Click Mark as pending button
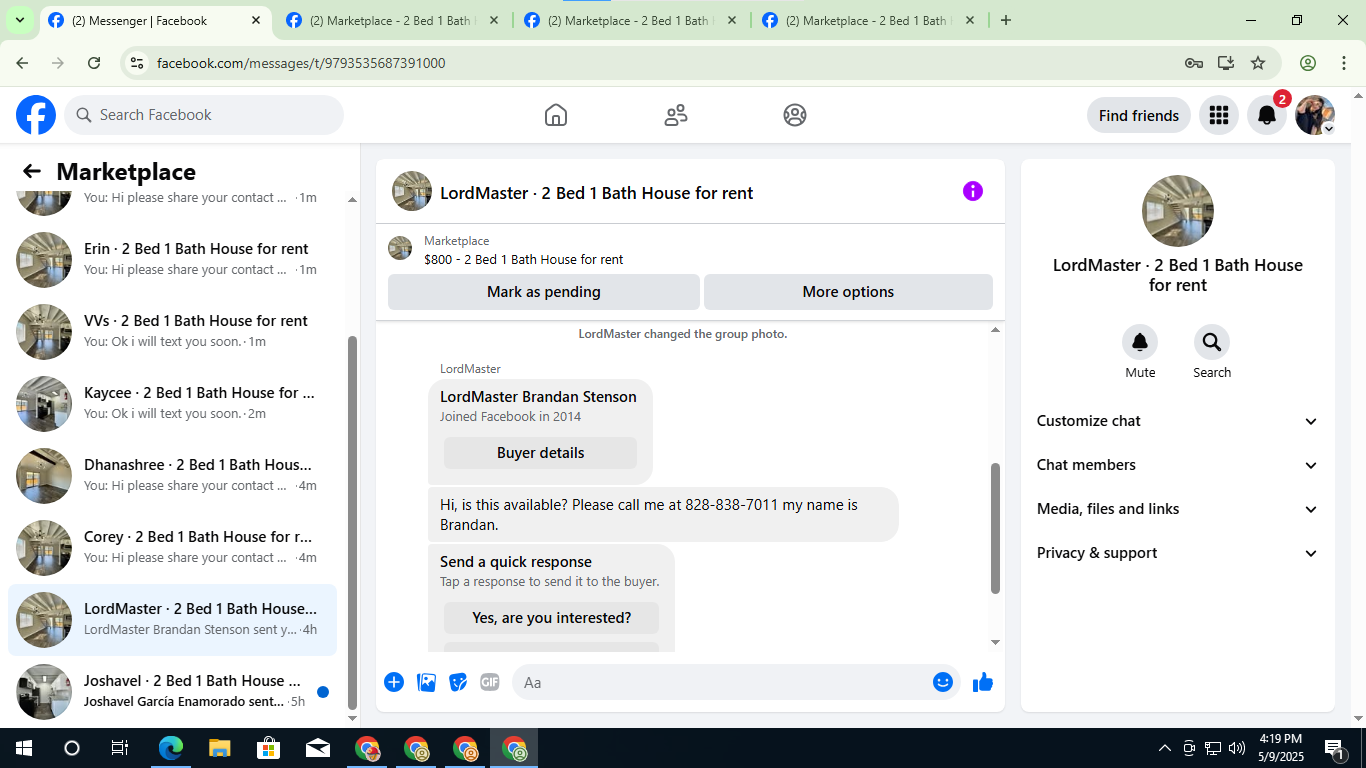1366x768 pixels. [544, 292]
